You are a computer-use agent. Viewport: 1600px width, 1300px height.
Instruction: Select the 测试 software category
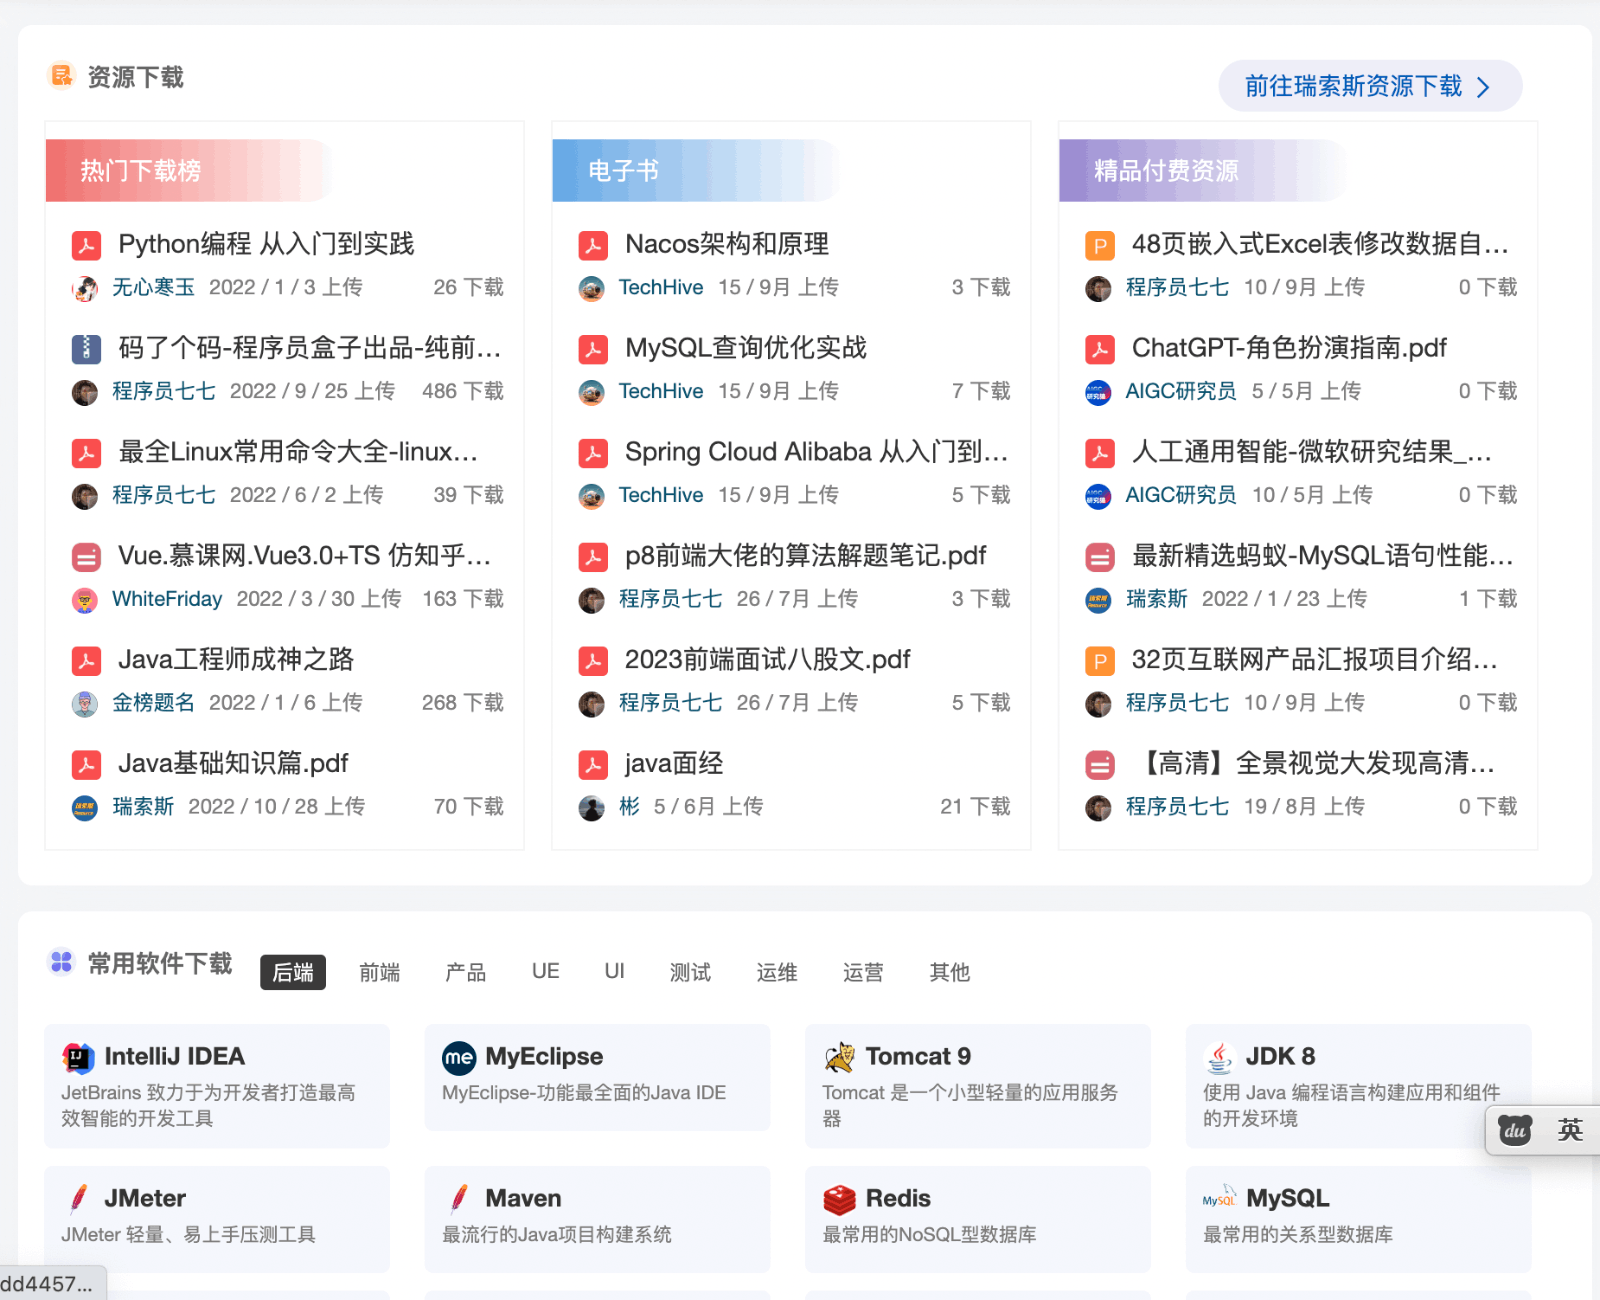click(x=689, y=972)
